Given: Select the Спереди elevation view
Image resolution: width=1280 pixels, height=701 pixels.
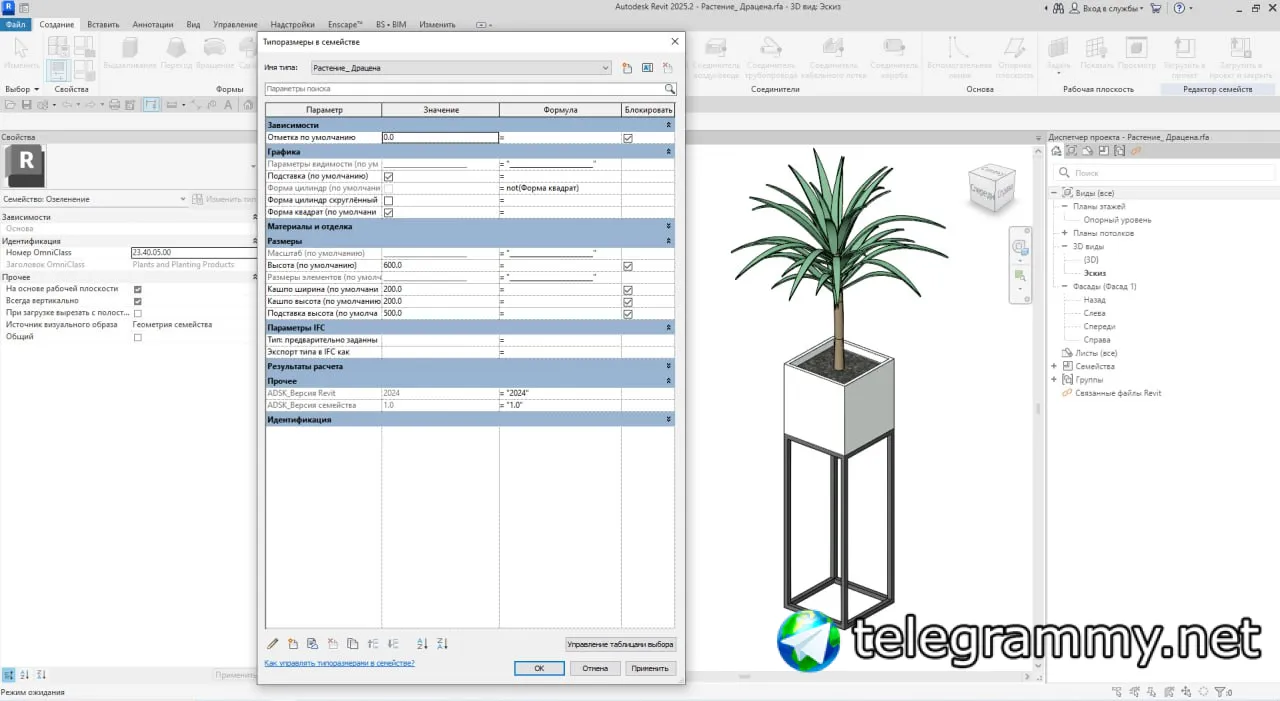Looking at the screenshot, I should click(x=1099, y=326).
